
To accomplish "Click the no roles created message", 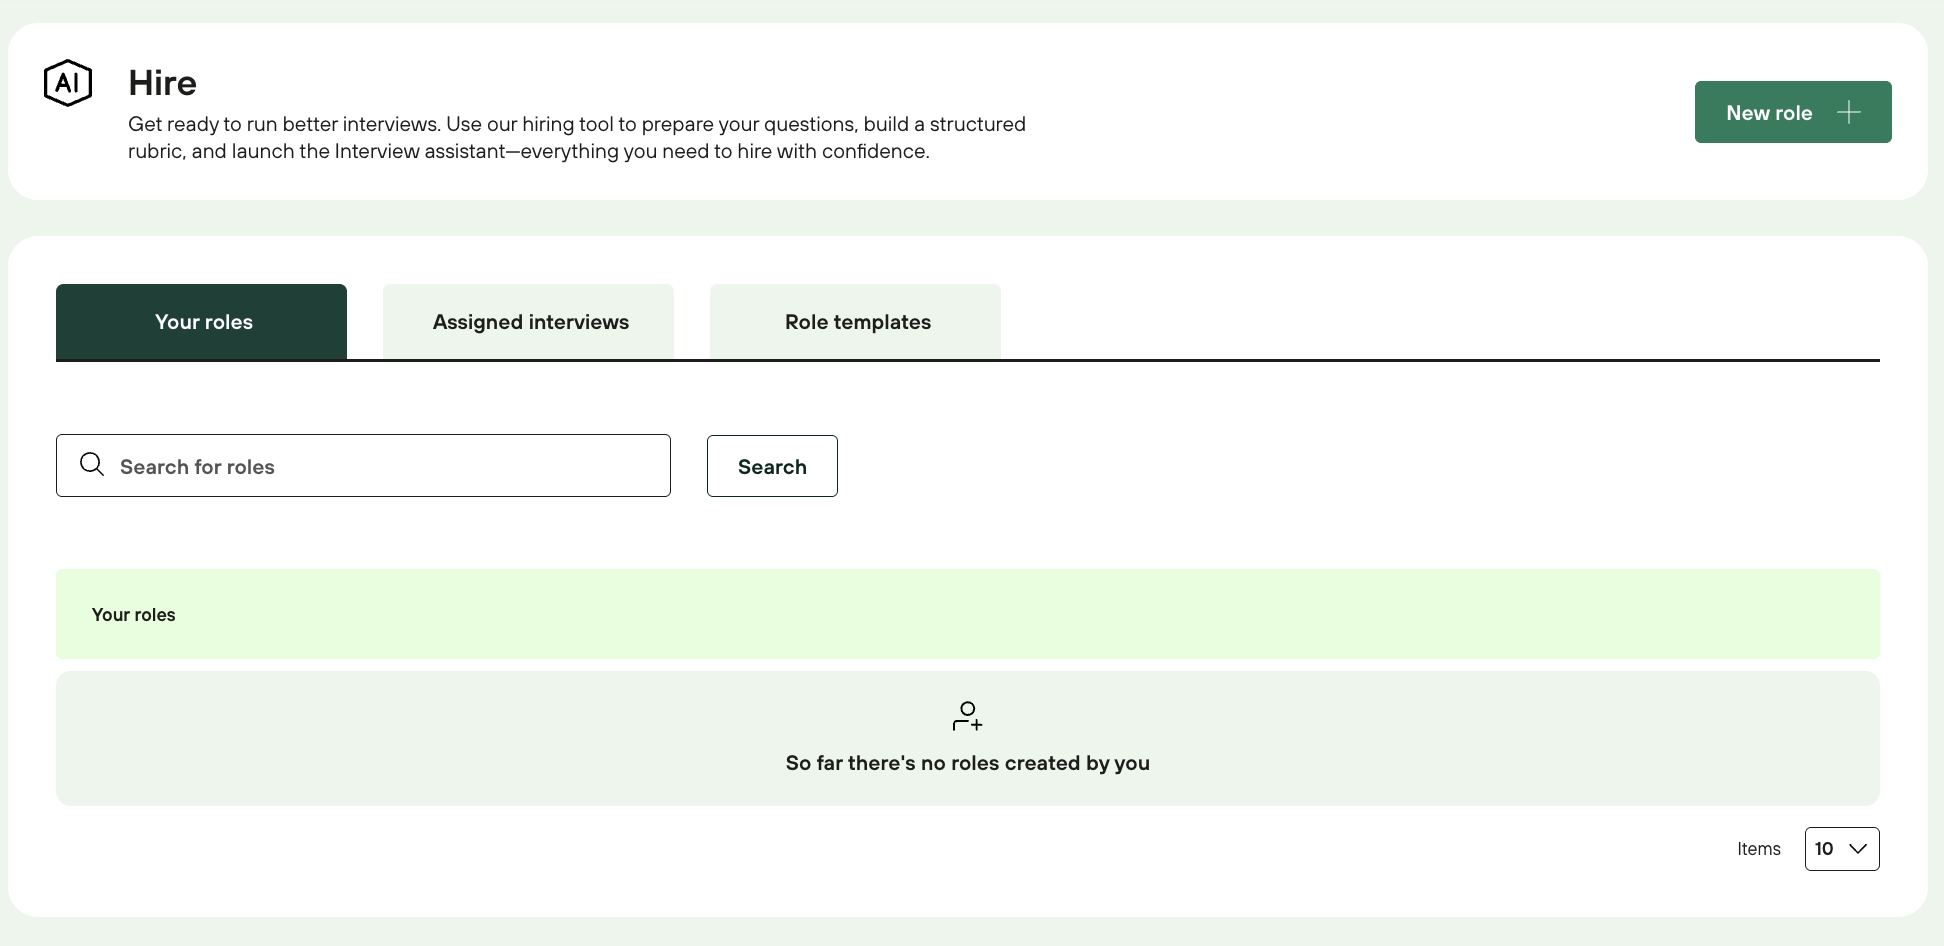I will point(967,763).
